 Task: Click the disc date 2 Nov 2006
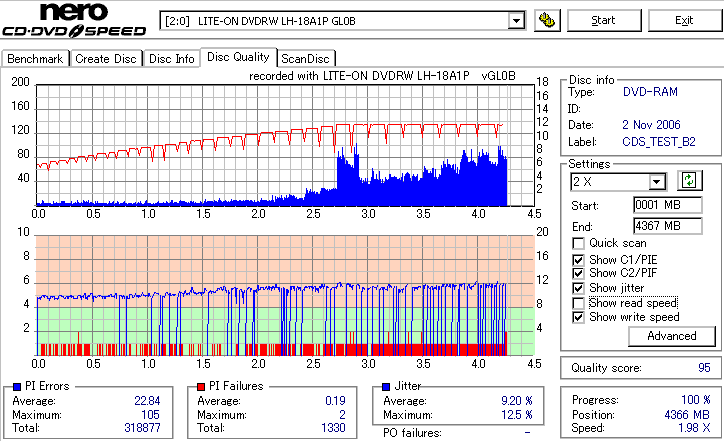[651, 125]
